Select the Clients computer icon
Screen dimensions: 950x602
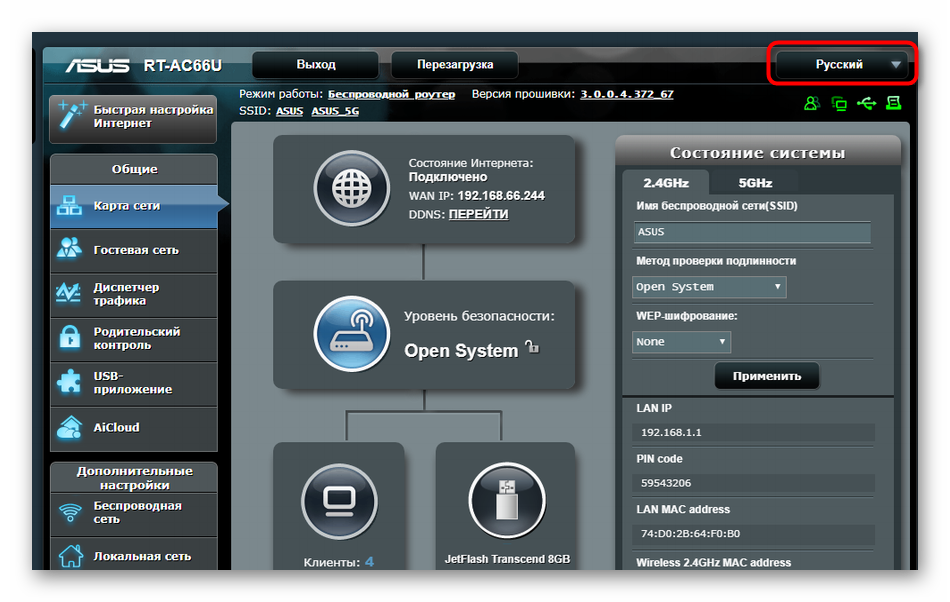coord(339,500)
